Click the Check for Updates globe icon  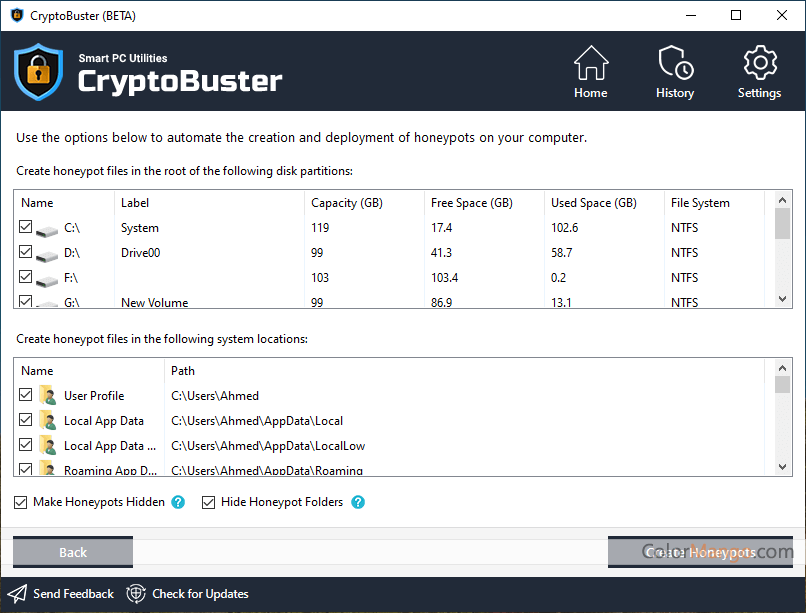(136, 594)
